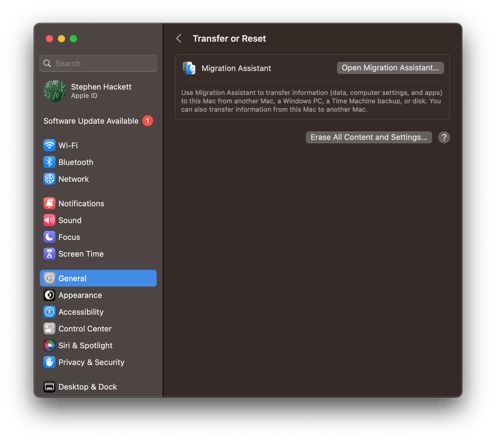Click the Desktop & Dock icon
This screenshot has width=496, height=442.
point(49,387)
